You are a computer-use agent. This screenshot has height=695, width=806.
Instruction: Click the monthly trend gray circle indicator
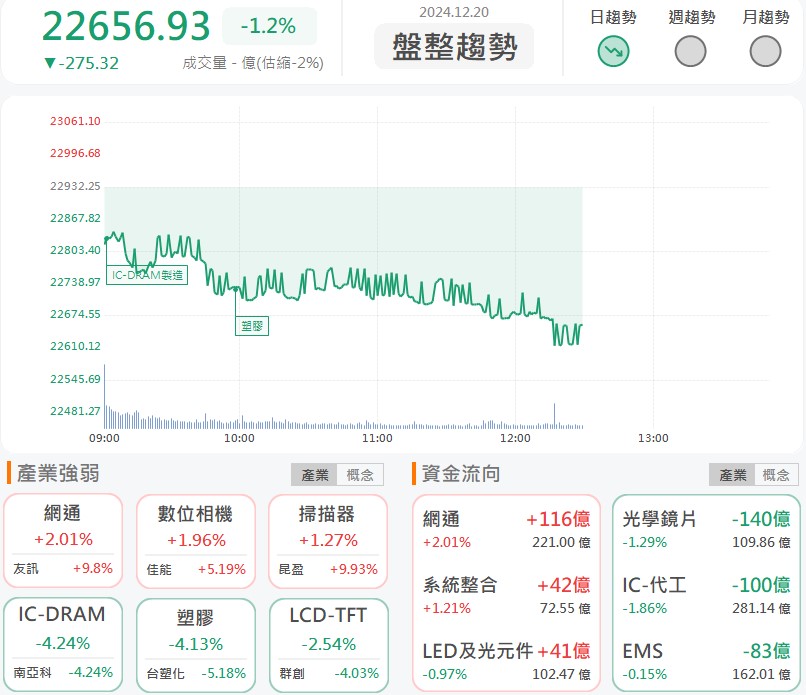[x=765, y=51]
